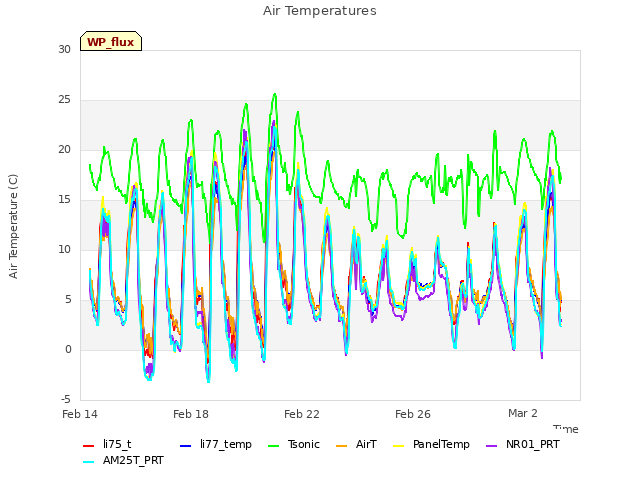Screen dimensions: 640x480
Task: Click the Feb 14 x-axis tick label
Action: coord(80,414)
